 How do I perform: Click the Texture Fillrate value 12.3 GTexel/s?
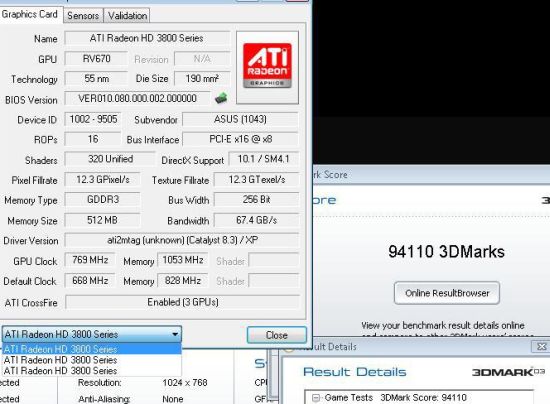click(257, 180)
